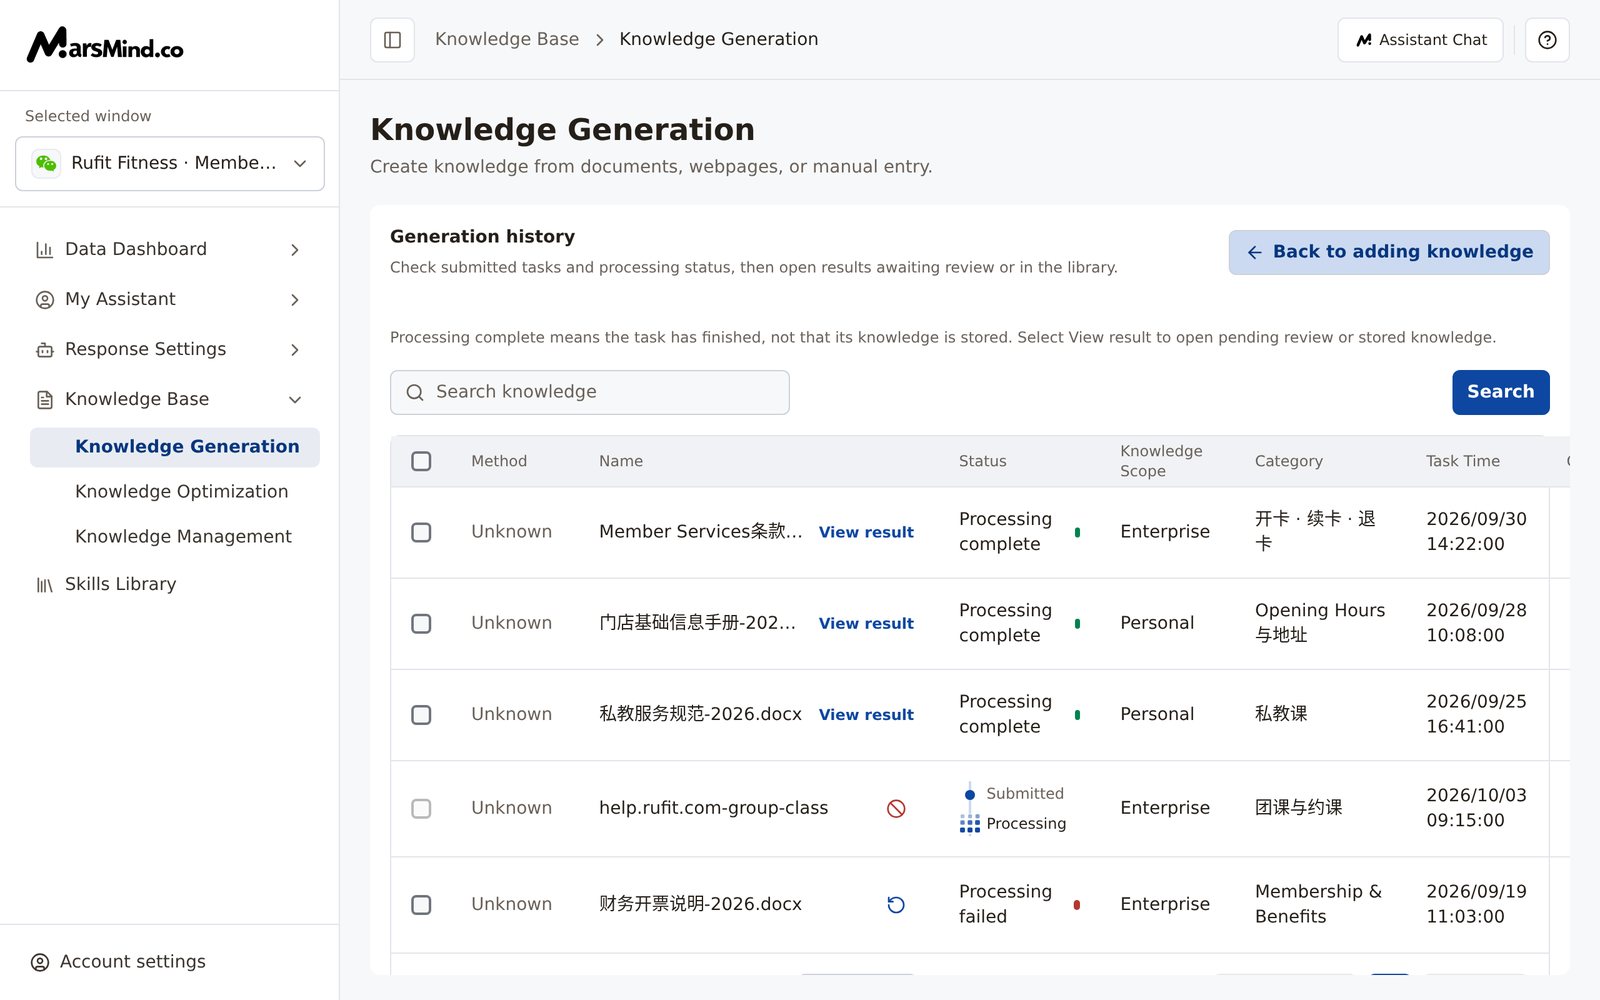The height and width of the screenshot is (1000, 1600).
Task: Click the Knowledge Base breadcrumb
Action: coord(507,39)
